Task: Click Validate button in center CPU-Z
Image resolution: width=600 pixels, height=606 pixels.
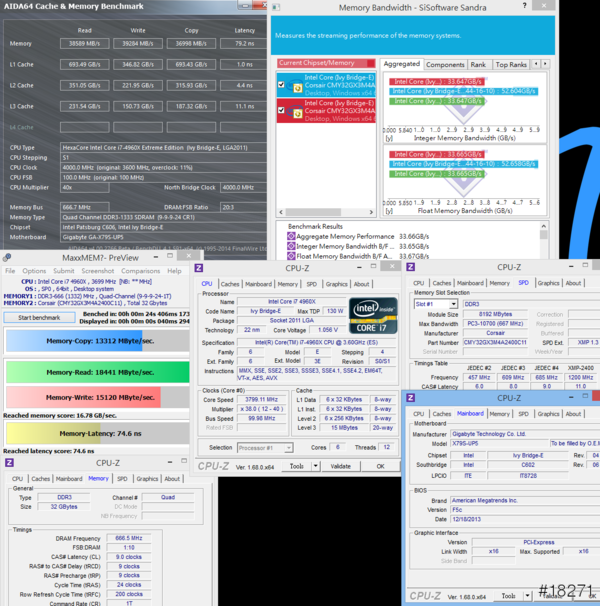Action: (341, 466)
